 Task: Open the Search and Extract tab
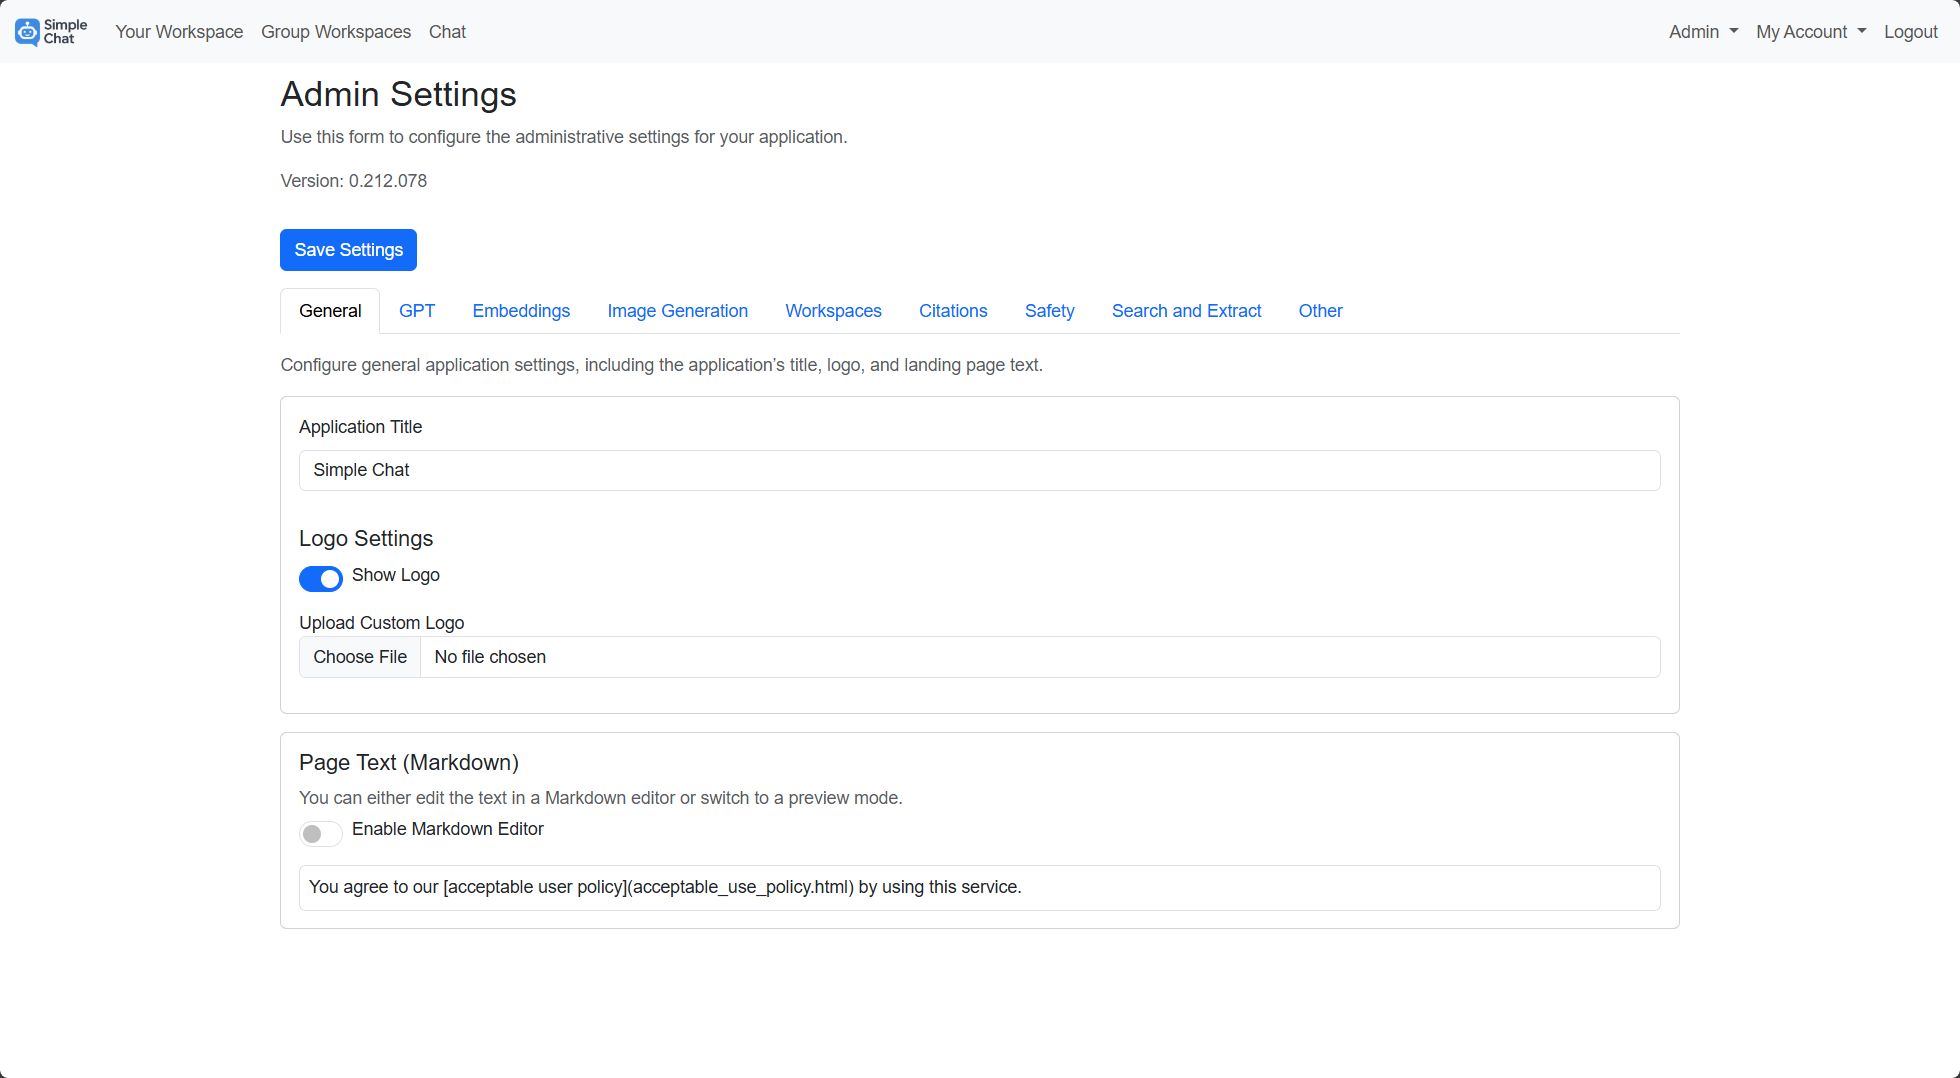[x=1186, y=311]
